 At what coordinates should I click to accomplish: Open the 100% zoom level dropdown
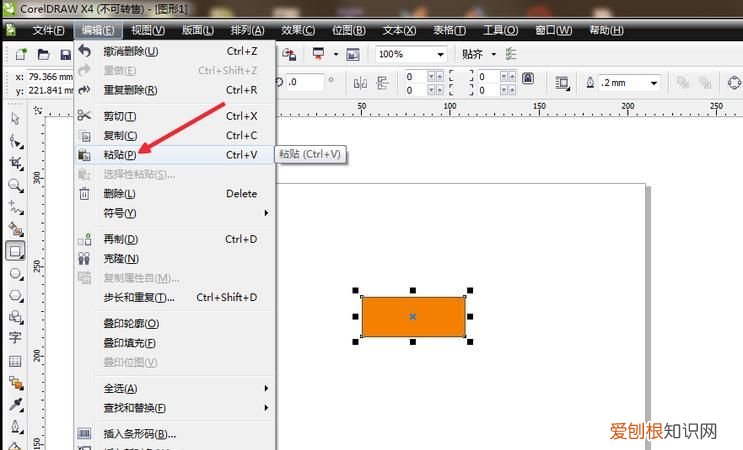441,54
